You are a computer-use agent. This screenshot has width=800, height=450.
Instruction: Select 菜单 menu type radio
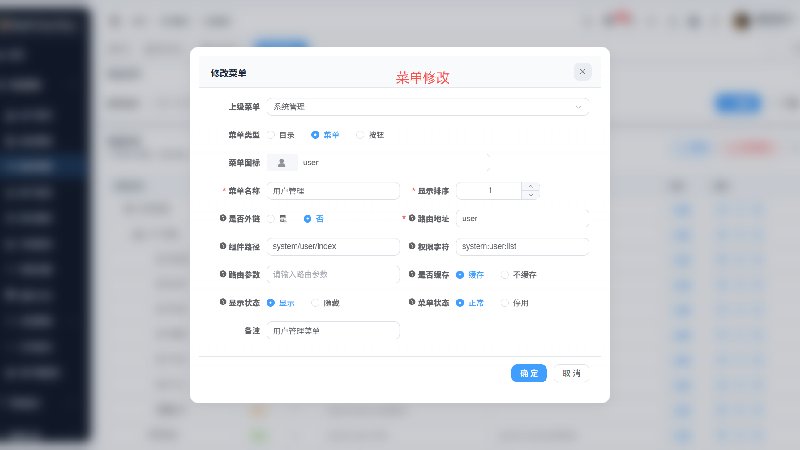(x=325, y=135)
